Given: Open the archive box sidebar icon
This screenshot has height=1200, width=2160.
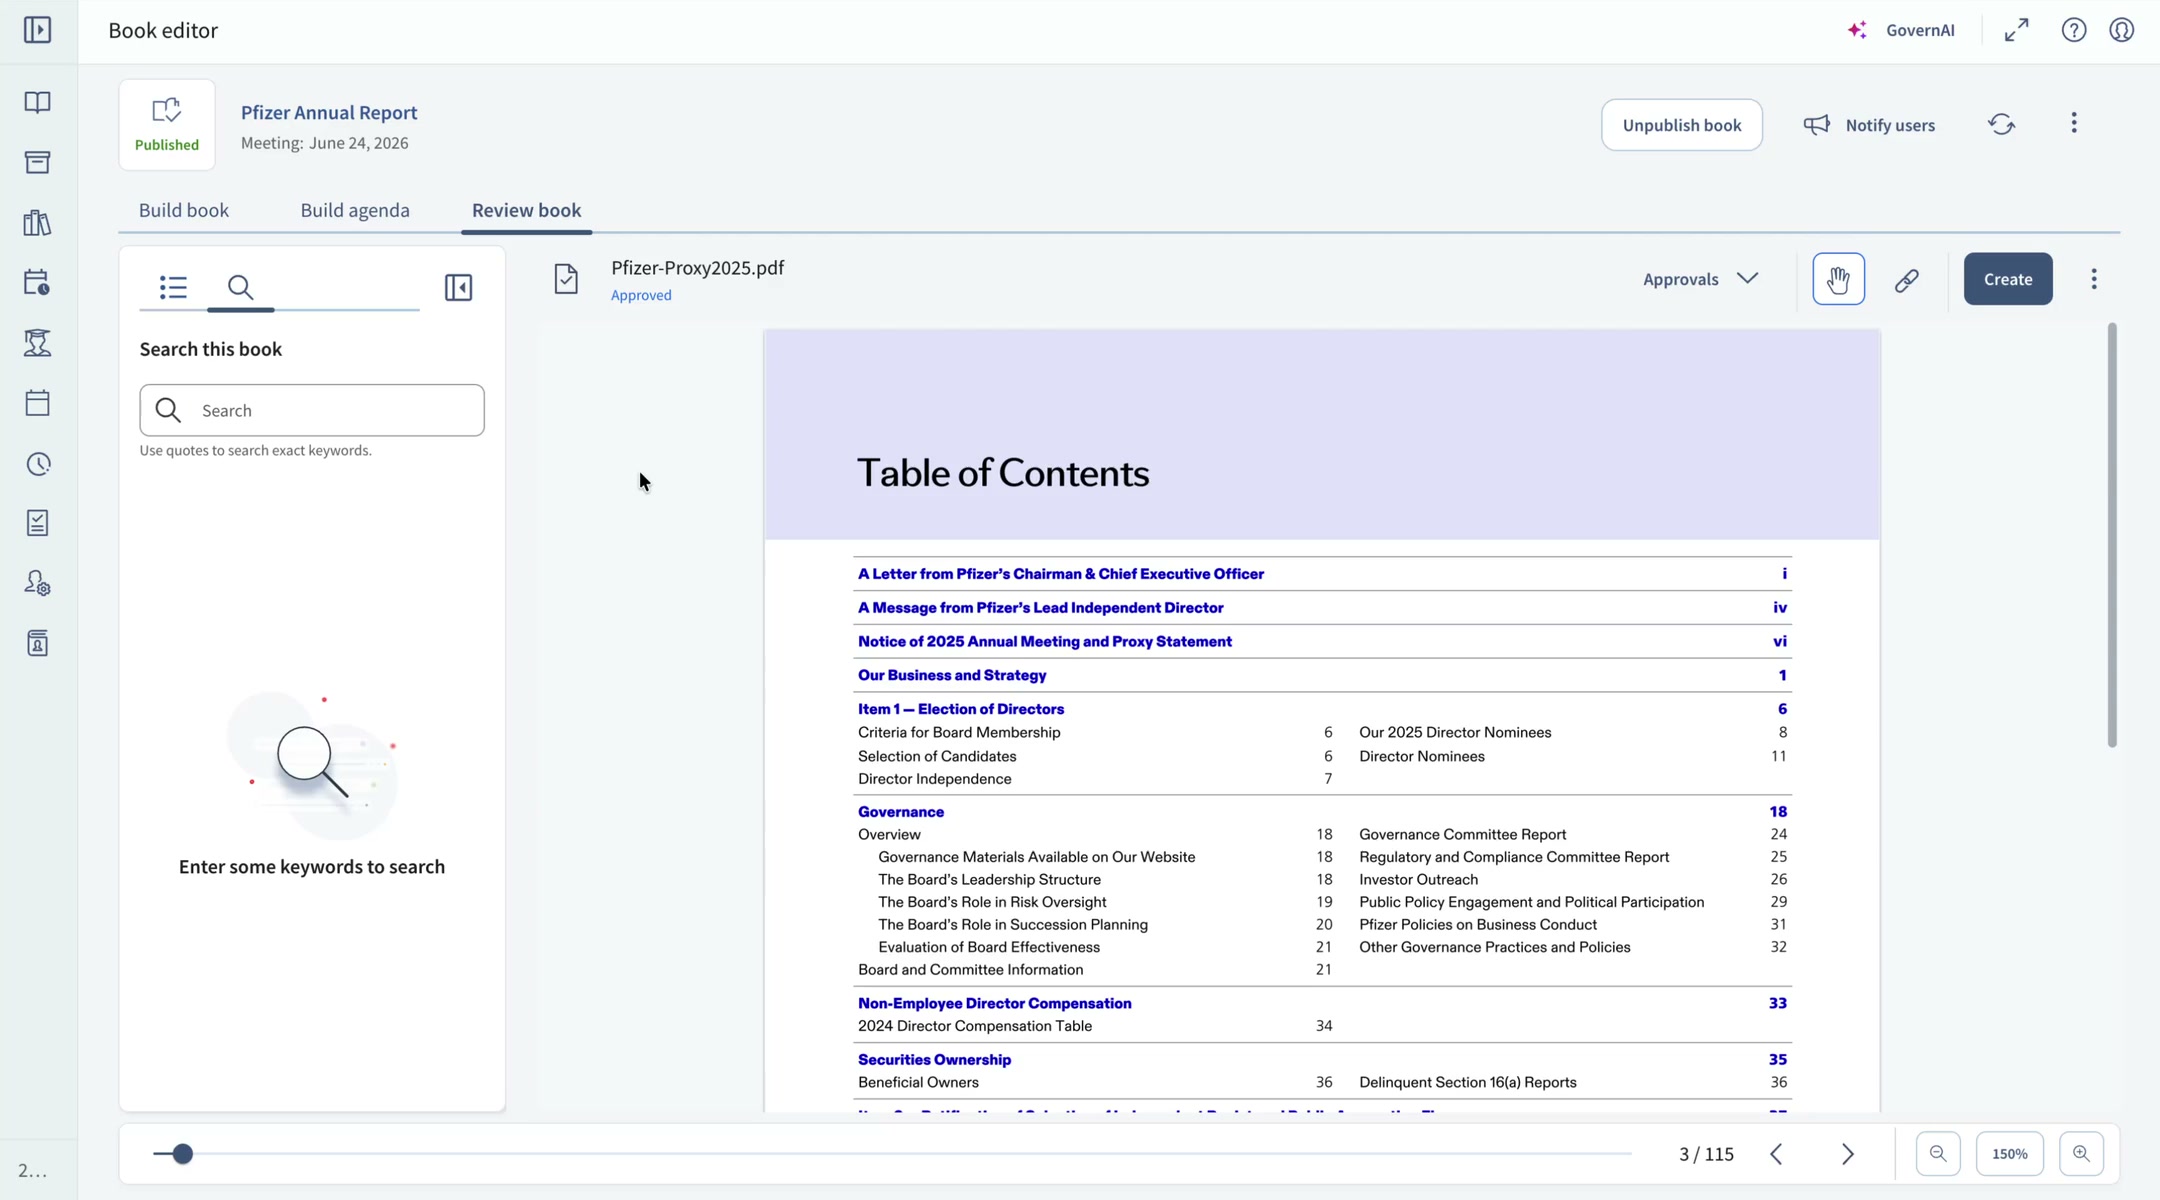Looking at the screenshot, I should tap(37, 162).
